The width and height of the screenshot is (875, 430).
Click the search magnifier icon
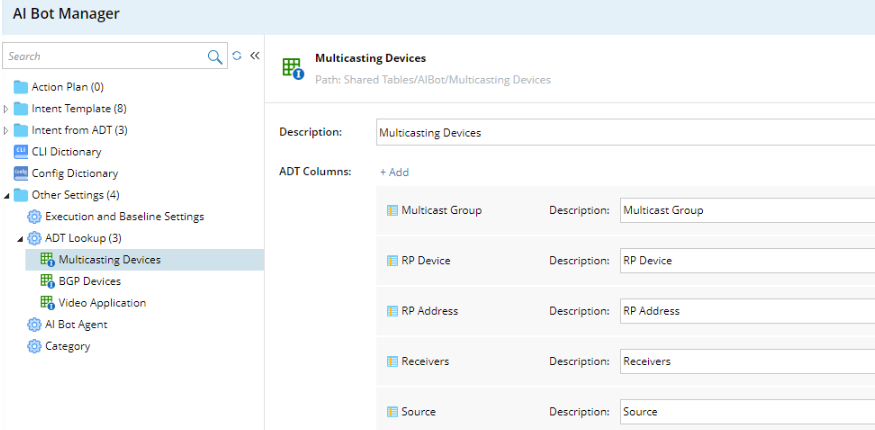pyautogui.click(x=215, y=57)
